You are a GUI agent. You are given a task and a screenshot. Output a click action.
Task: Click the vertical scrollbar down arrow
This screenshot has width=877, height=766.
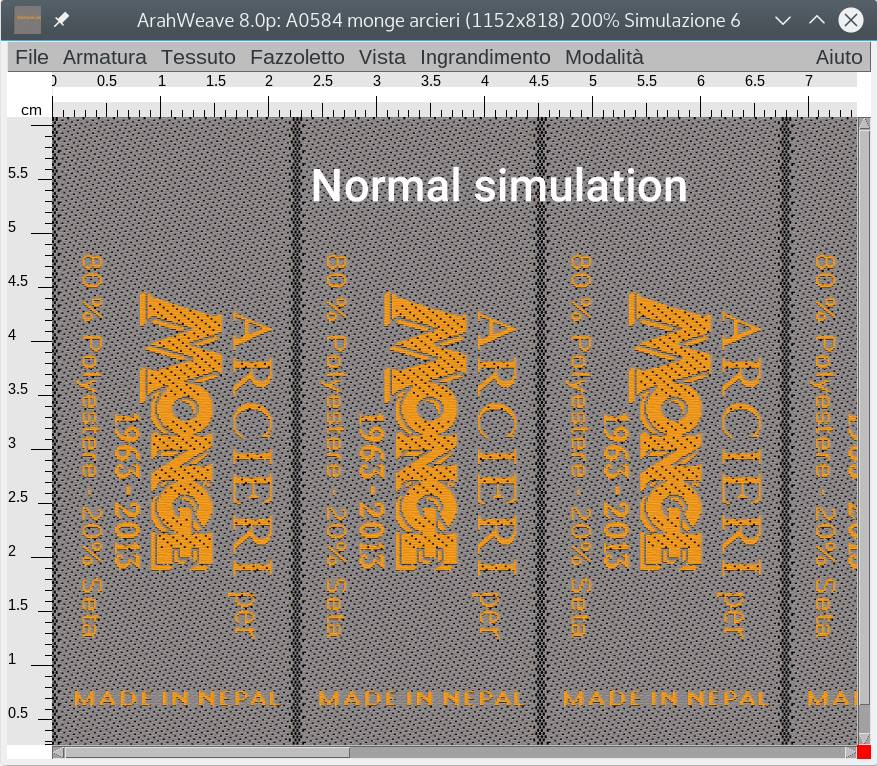tap(864, 739)
